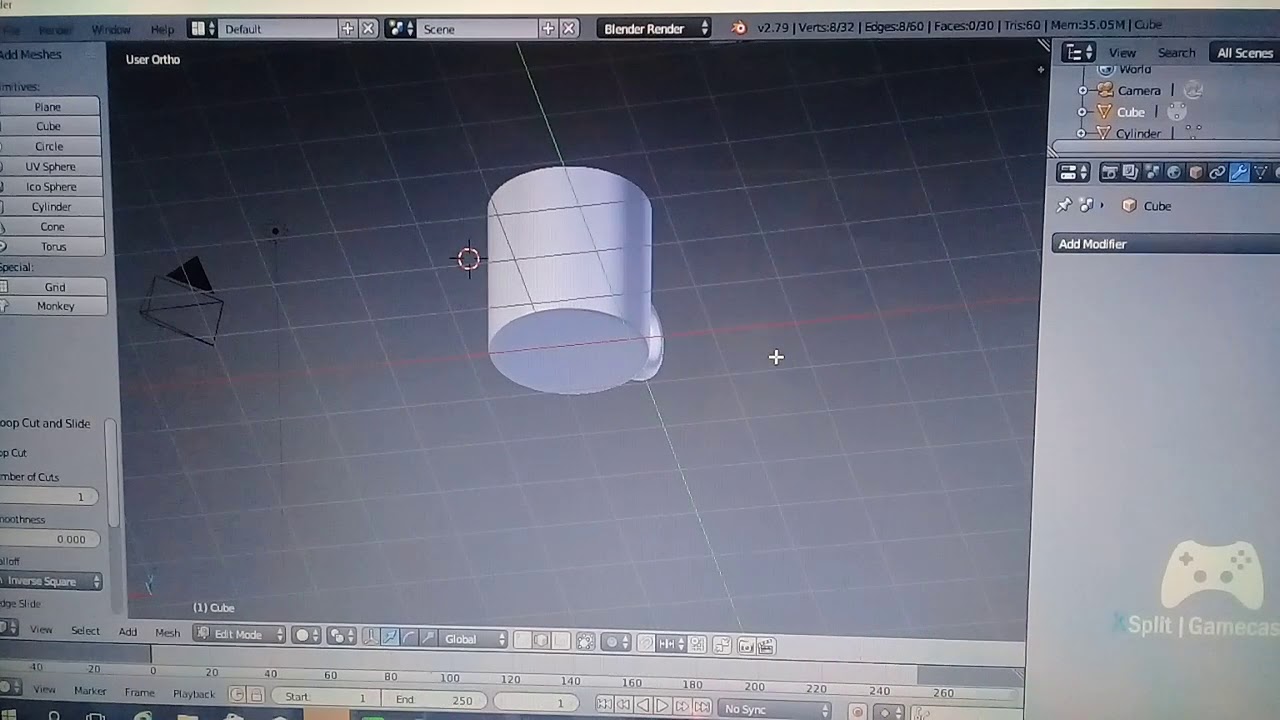This screenshot has width=1280, height=720.
Task: Open the Blender Render engine dropdown
Action: pos(653,29)
